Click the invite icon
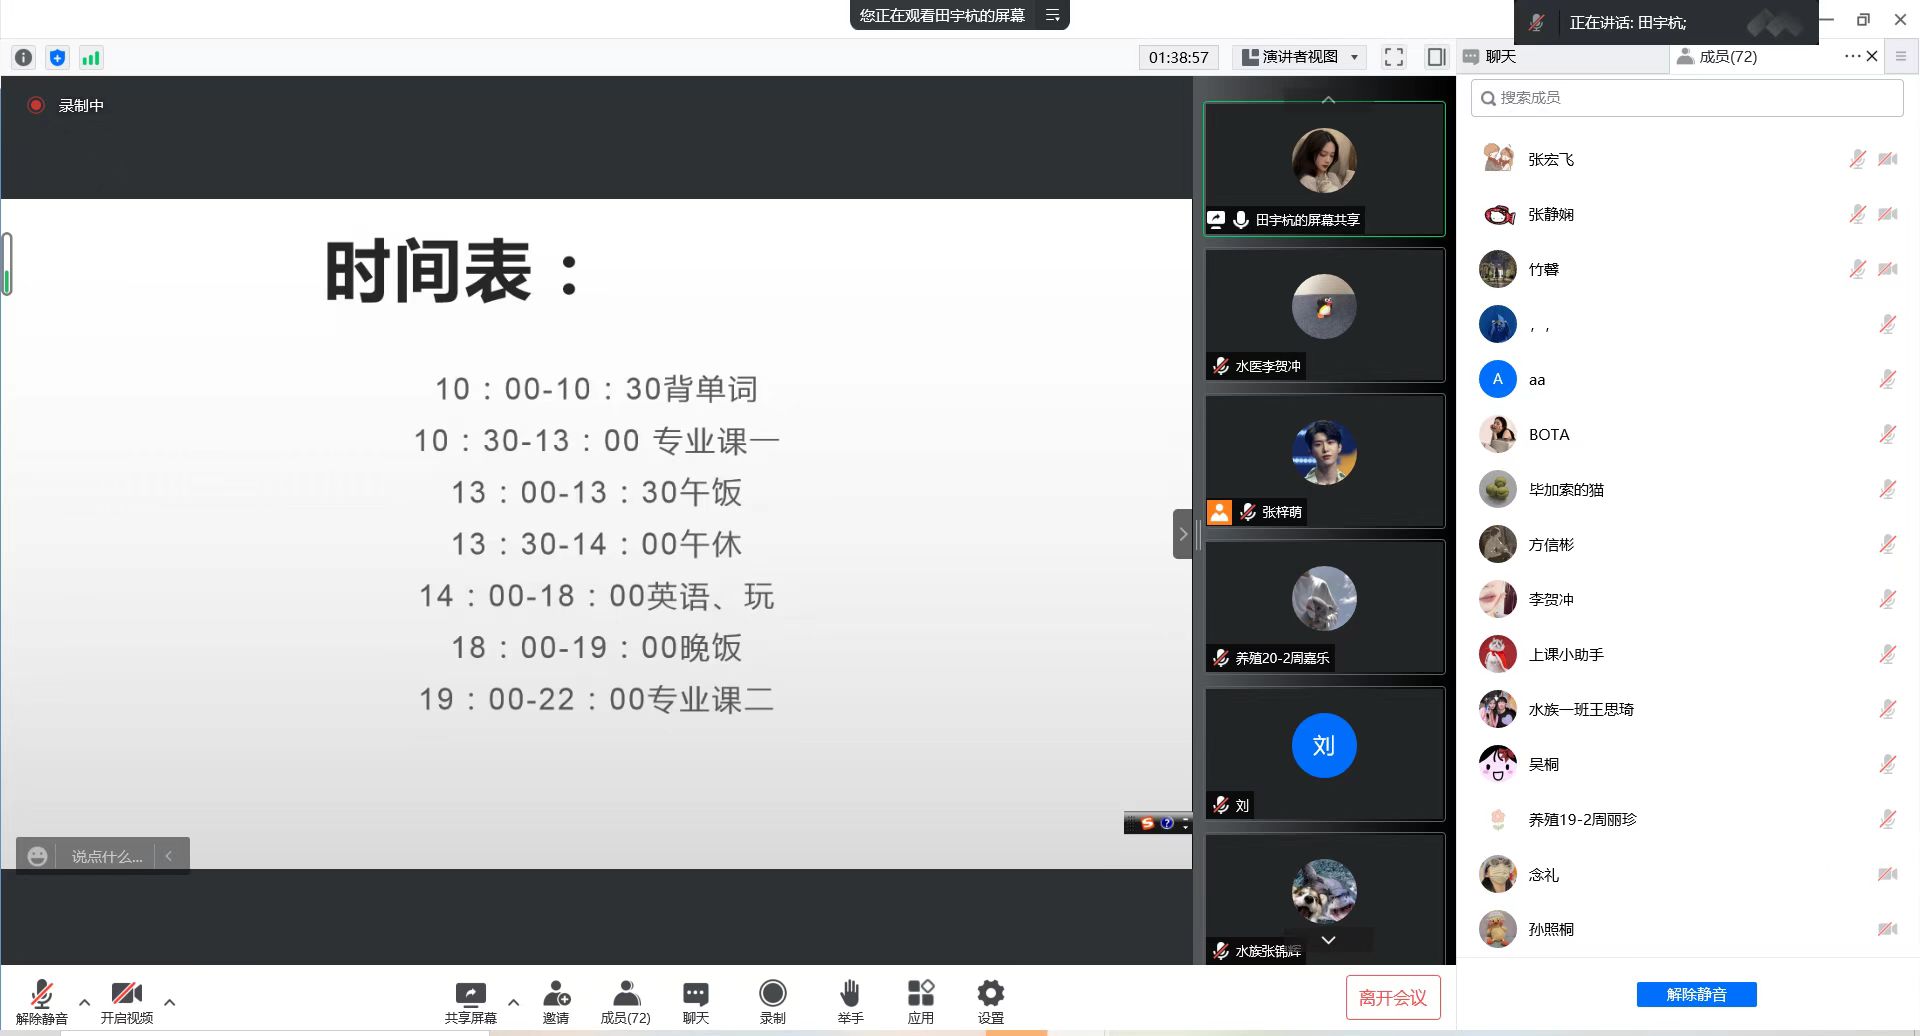This screenshot has height=1036, width=1920. pos(556,1001)
